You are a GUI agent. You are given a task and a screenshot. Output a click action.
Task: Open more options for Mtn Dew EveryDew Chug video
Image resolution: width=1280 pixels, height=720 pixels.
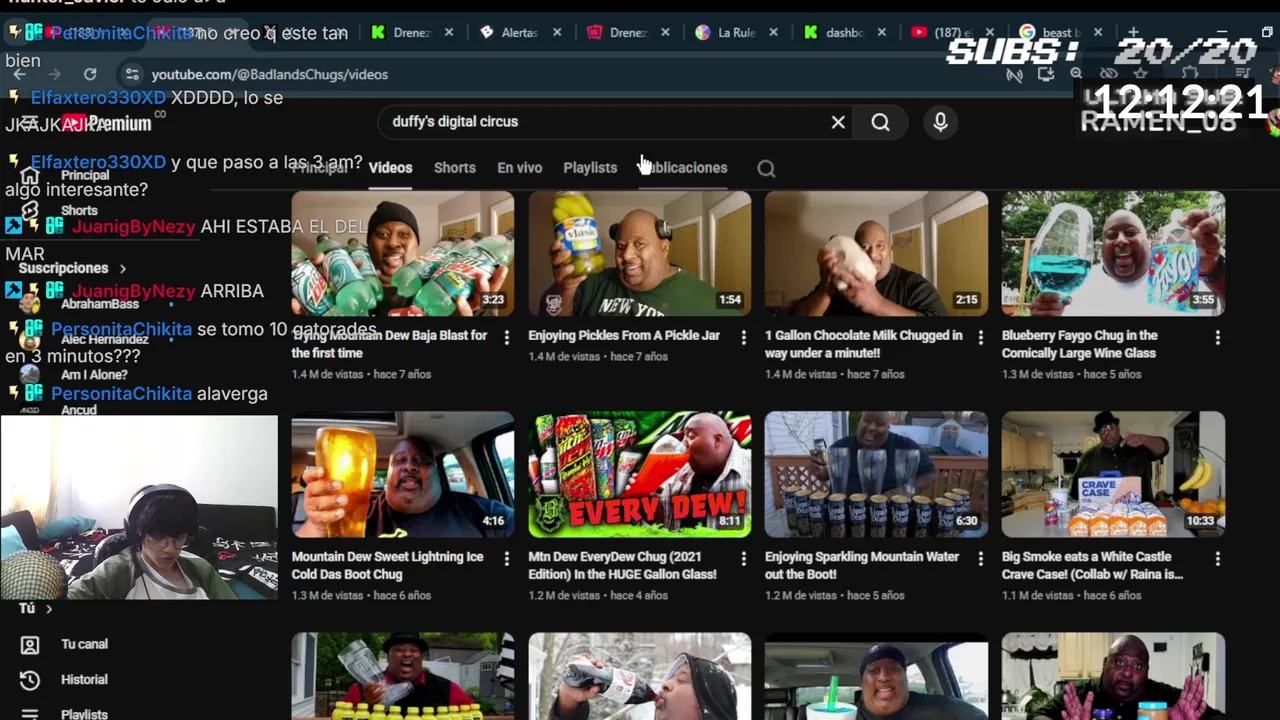click(743, 559)
